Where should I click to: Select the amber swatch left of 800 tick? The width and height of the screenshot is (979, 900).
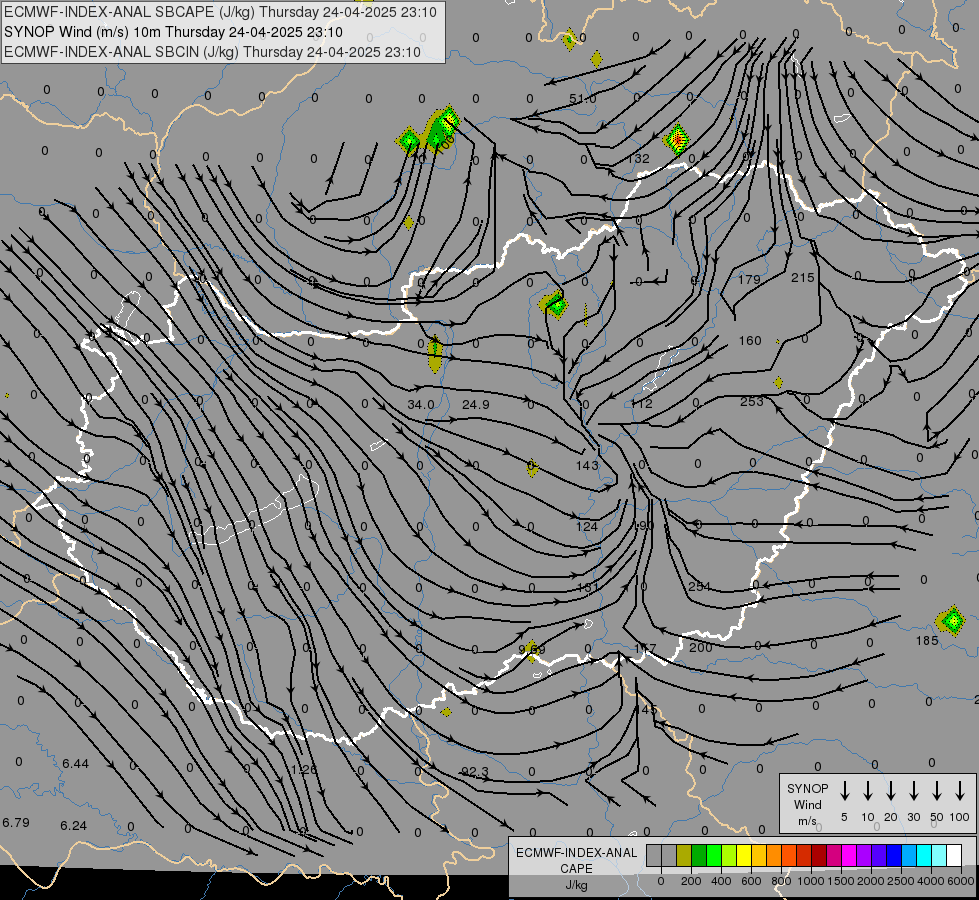(x=759, y=856)
